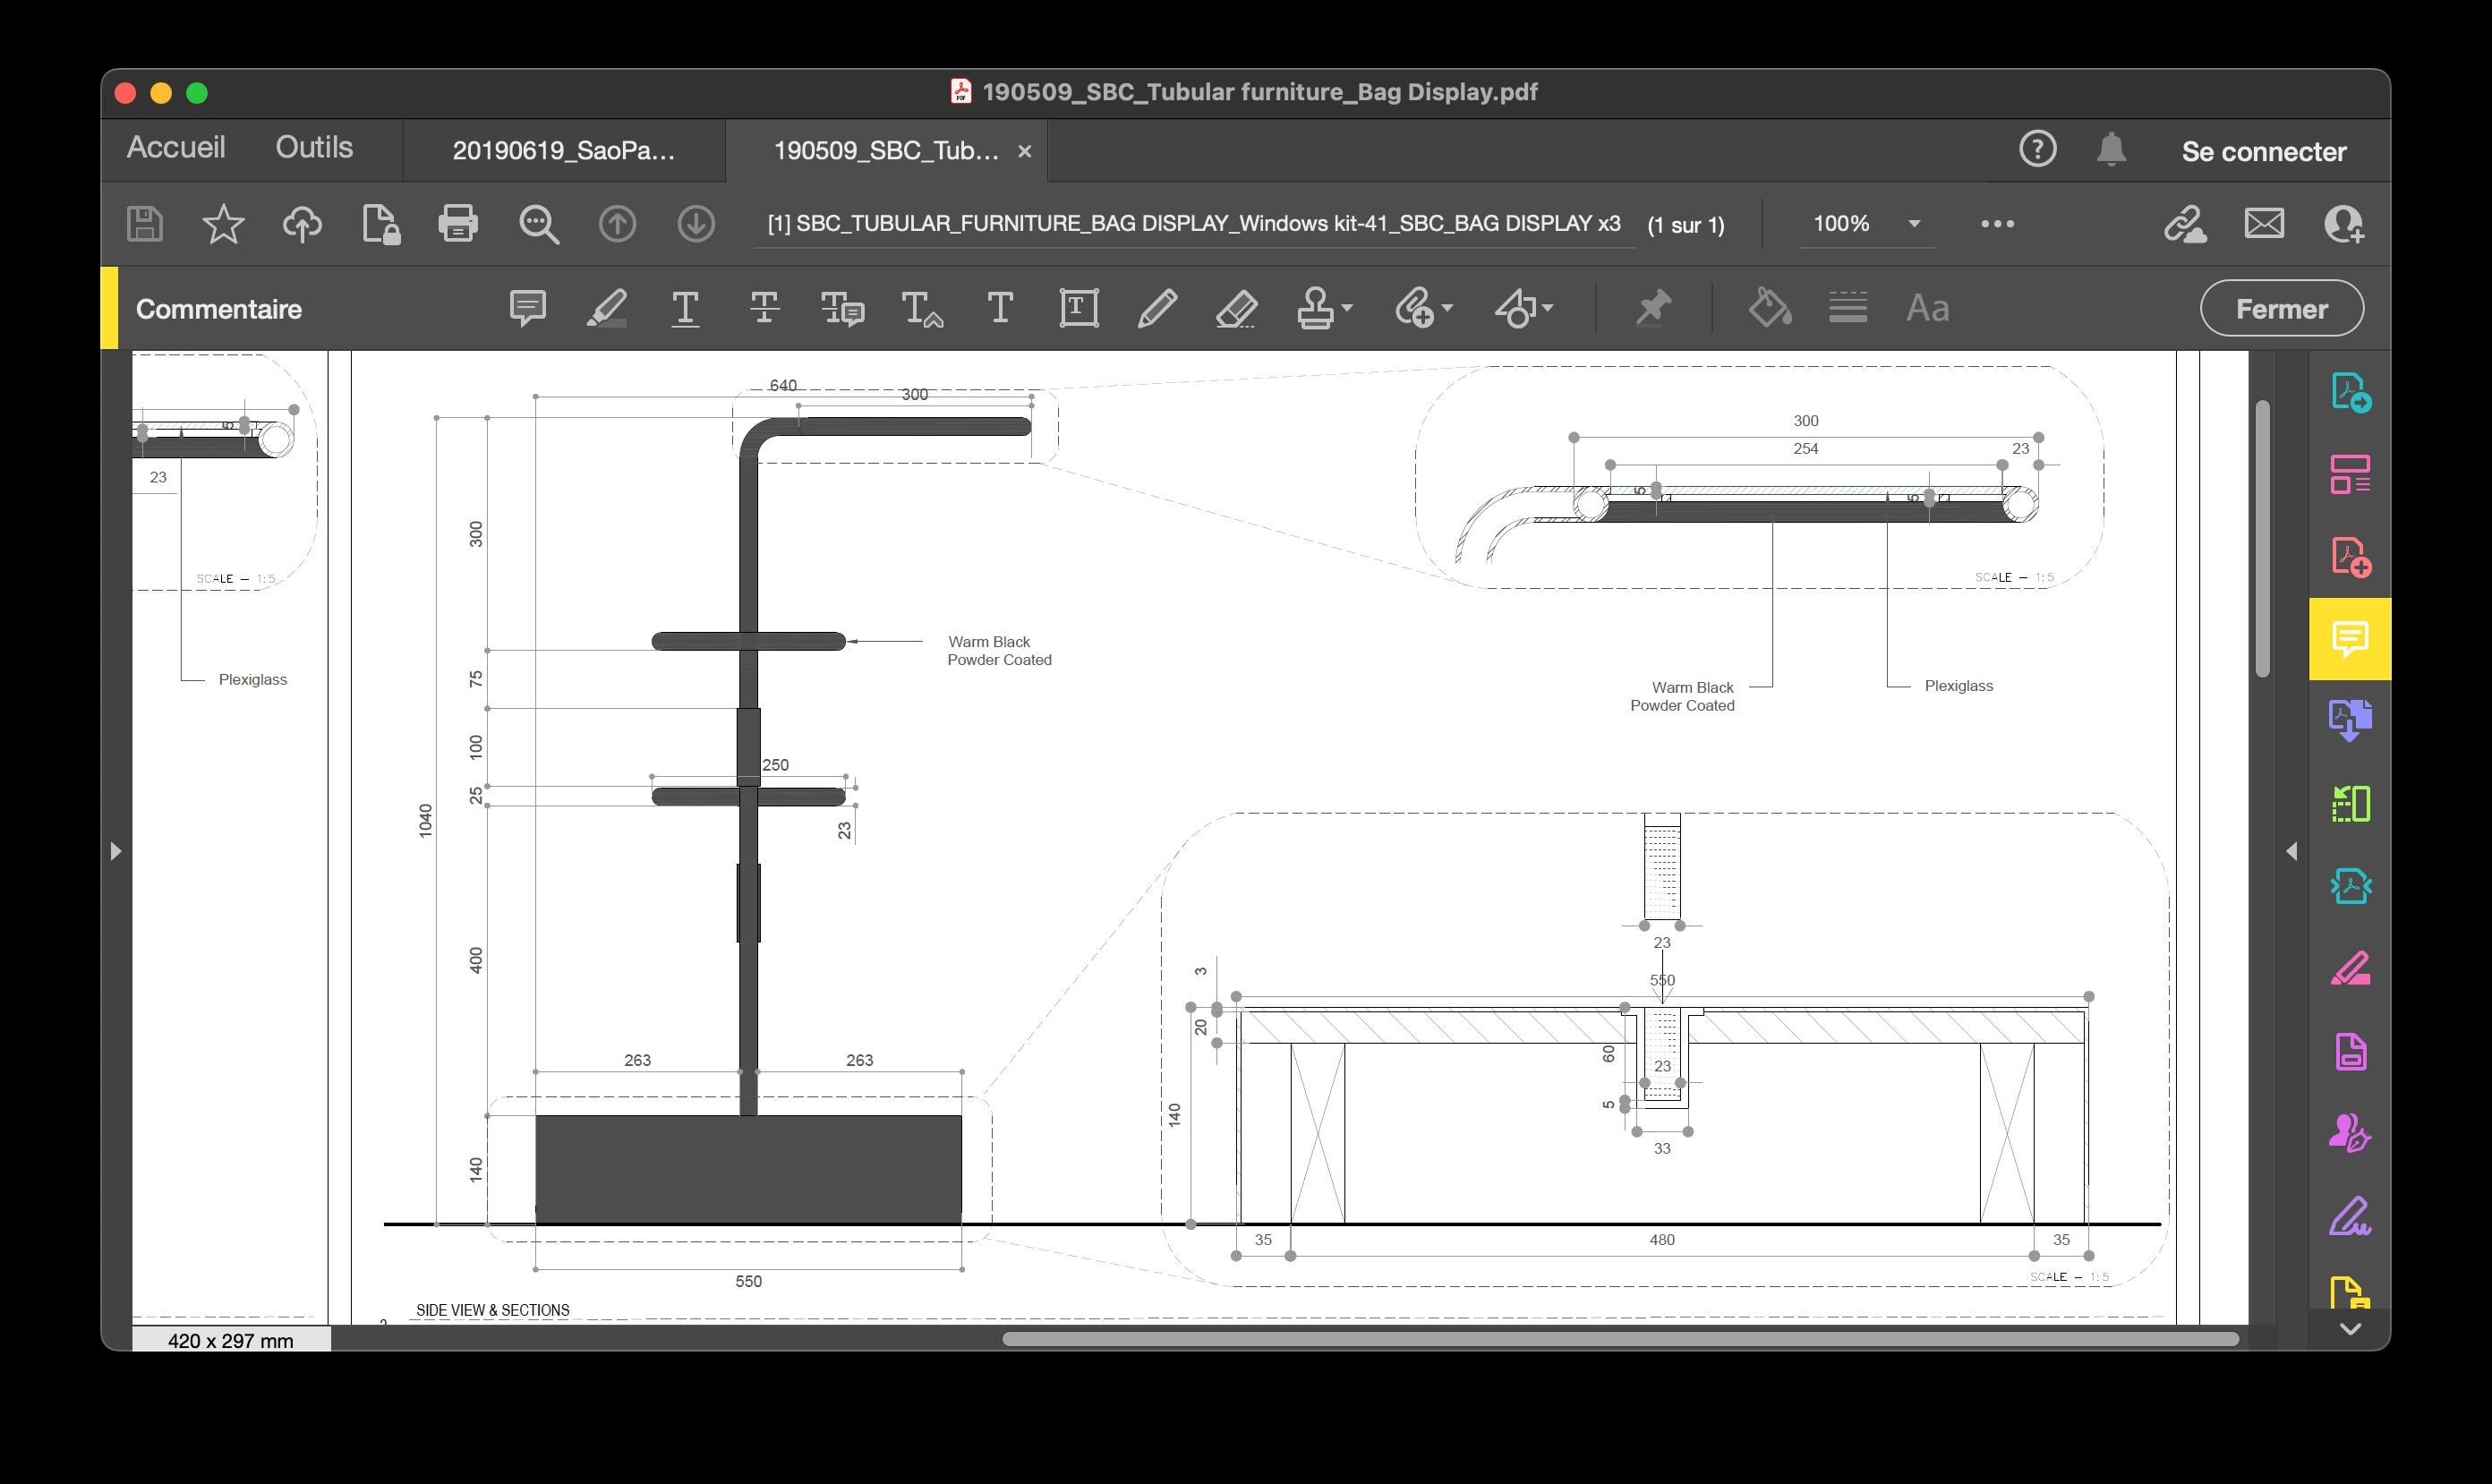Click the zoom magnifier icon
The width and height of the screenshot is (2492, 1484).
tap(538, 223)
